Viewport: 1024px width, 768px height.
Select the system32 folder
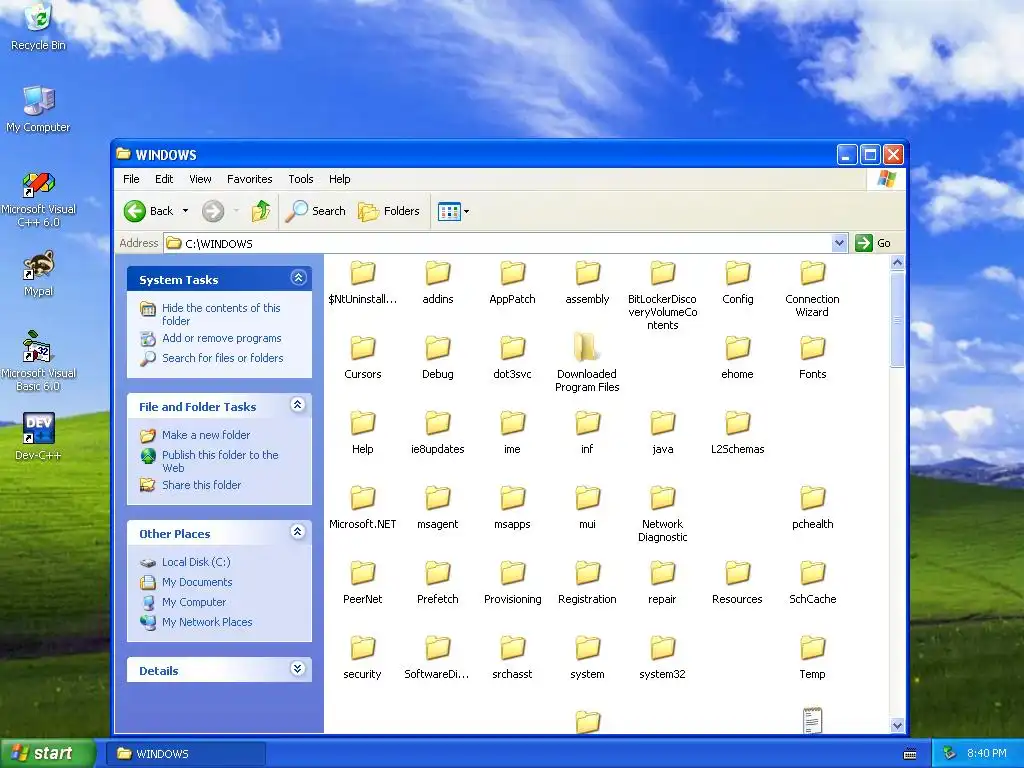click(662, 658)
